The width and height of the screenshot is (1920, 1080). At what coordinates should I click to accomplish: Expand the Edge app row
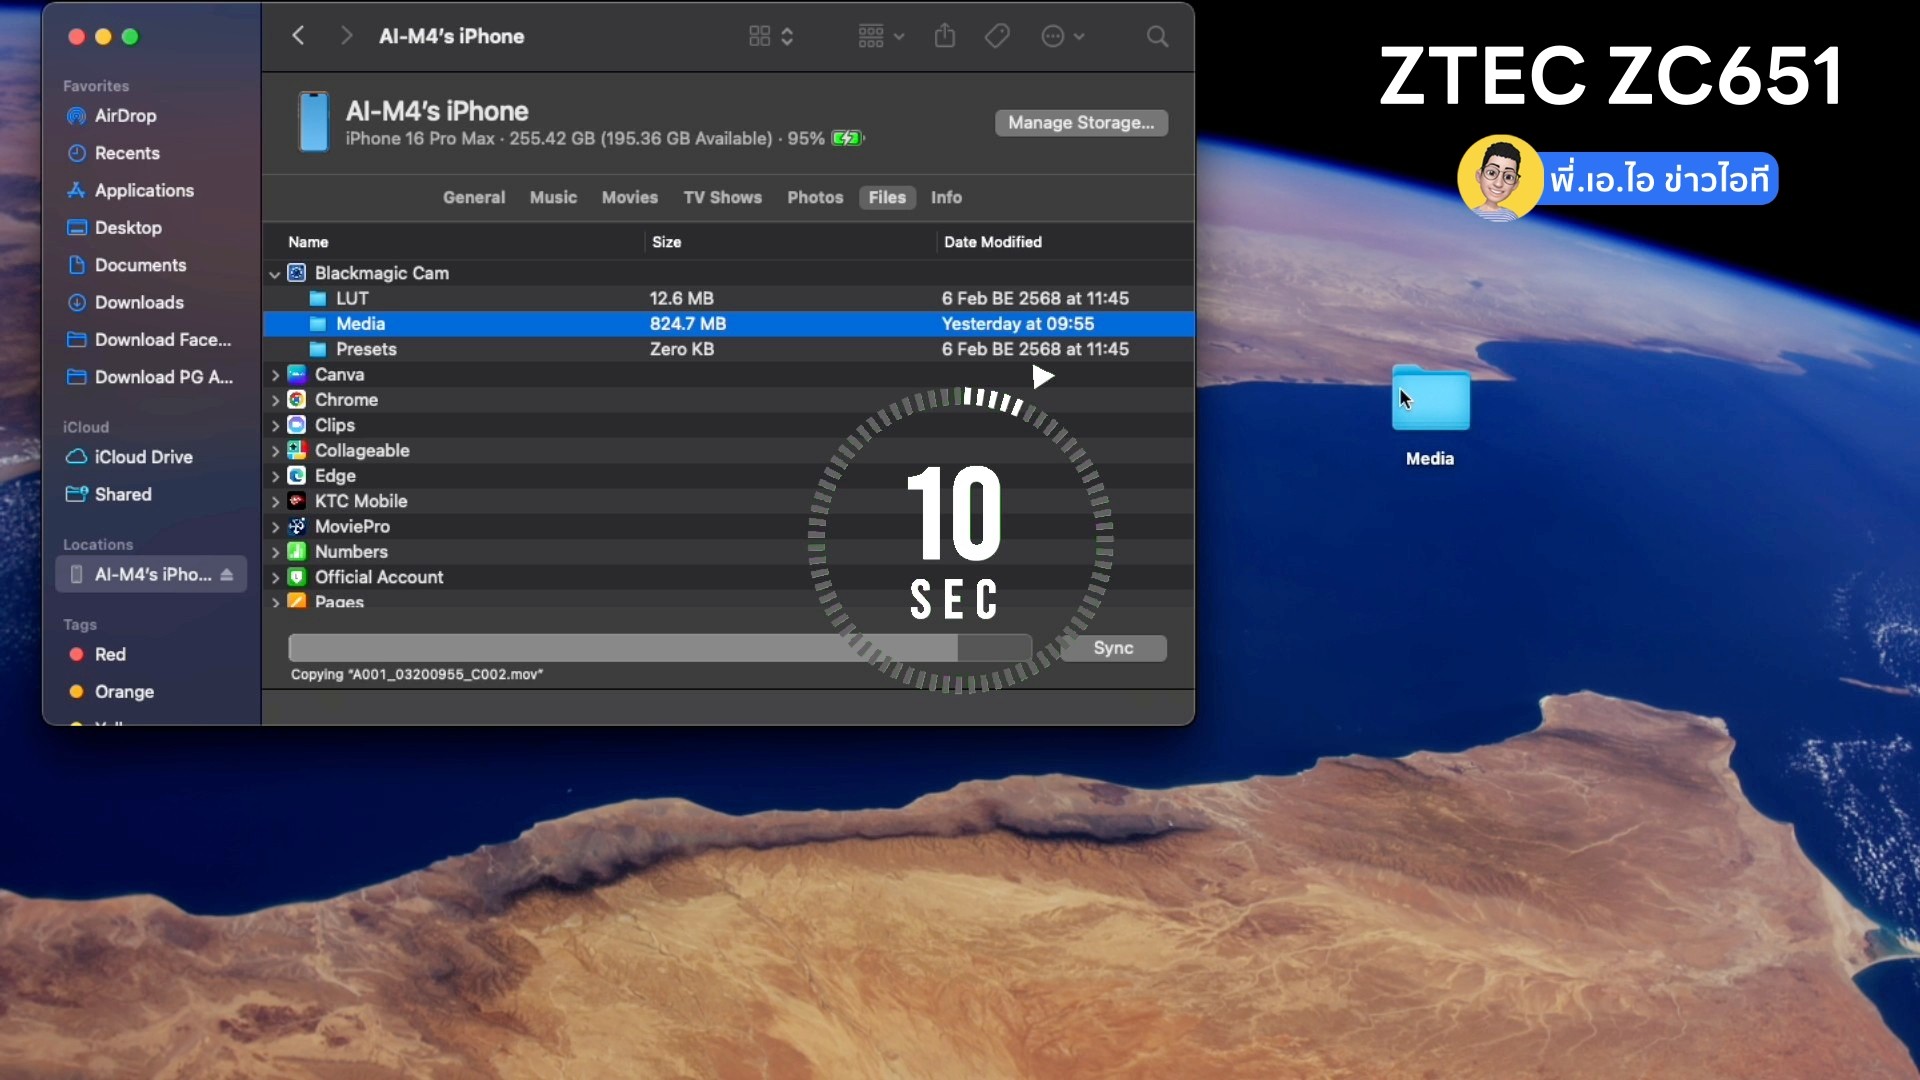click(x=275, y=476)
